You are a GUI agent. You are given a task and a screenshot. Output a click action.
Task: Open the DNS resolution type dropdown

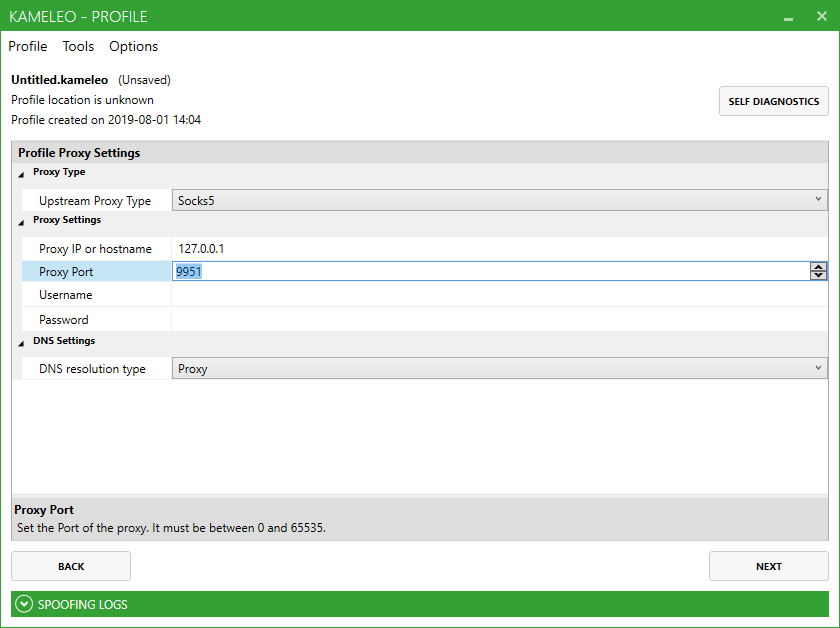(x=499, y=369)
